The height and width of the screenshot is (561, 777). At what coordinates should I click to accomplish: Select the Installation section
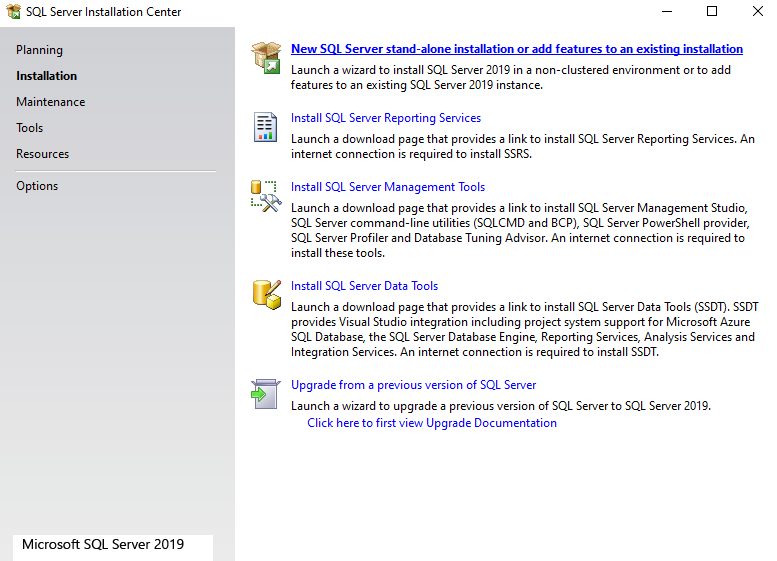point(47,76)
